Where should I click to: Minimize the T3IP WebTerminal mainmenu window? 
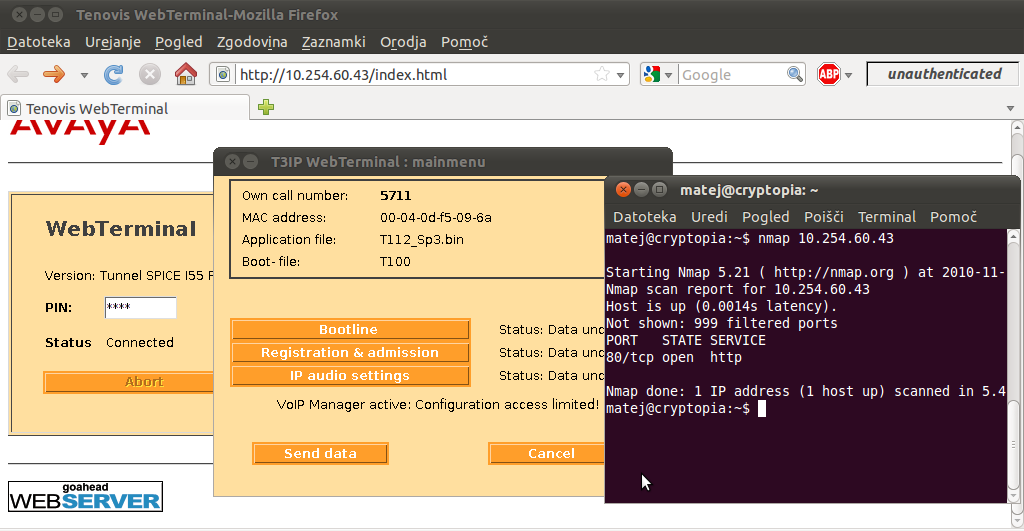click(250, 161)
